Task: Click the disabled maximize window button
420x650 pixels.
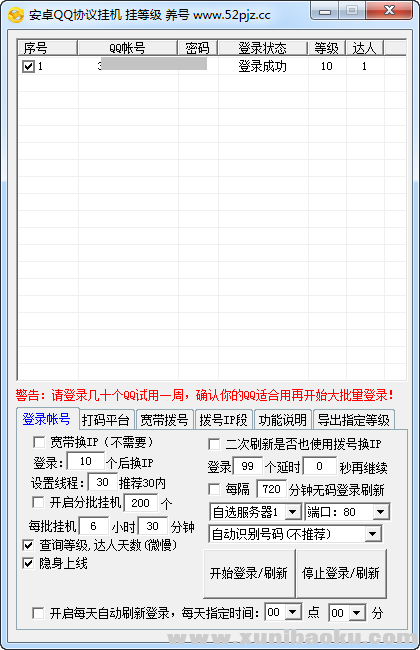Action: tap(352, 11)
